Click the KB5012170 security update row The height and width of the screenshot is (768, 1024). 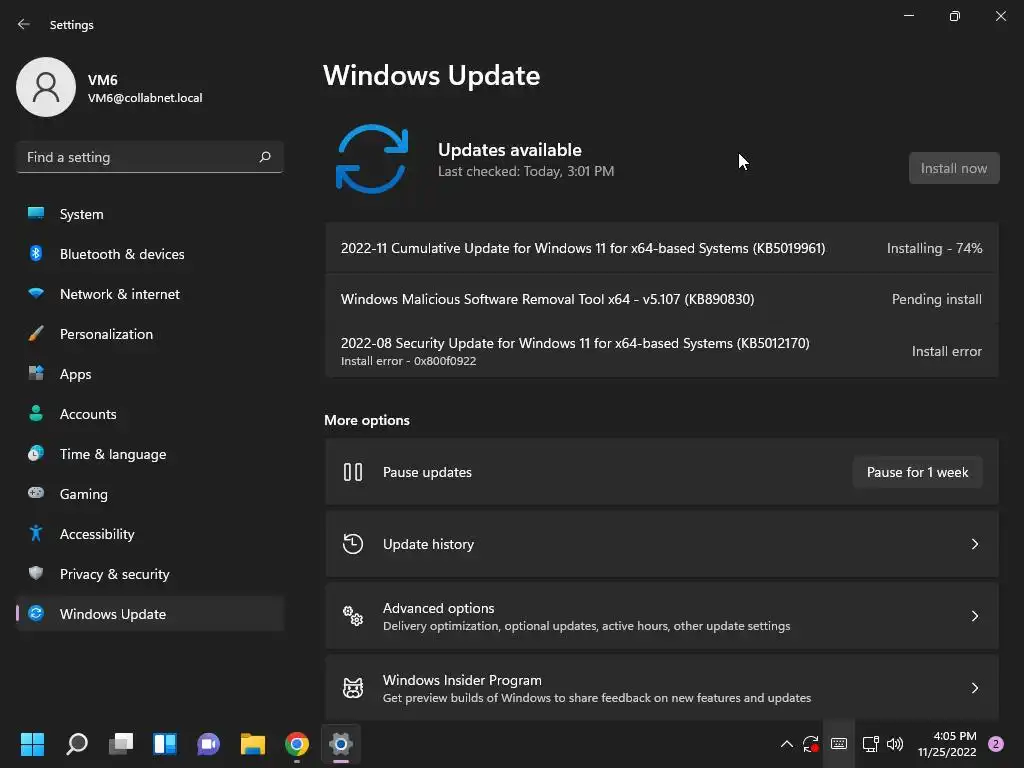pos(662,351)
